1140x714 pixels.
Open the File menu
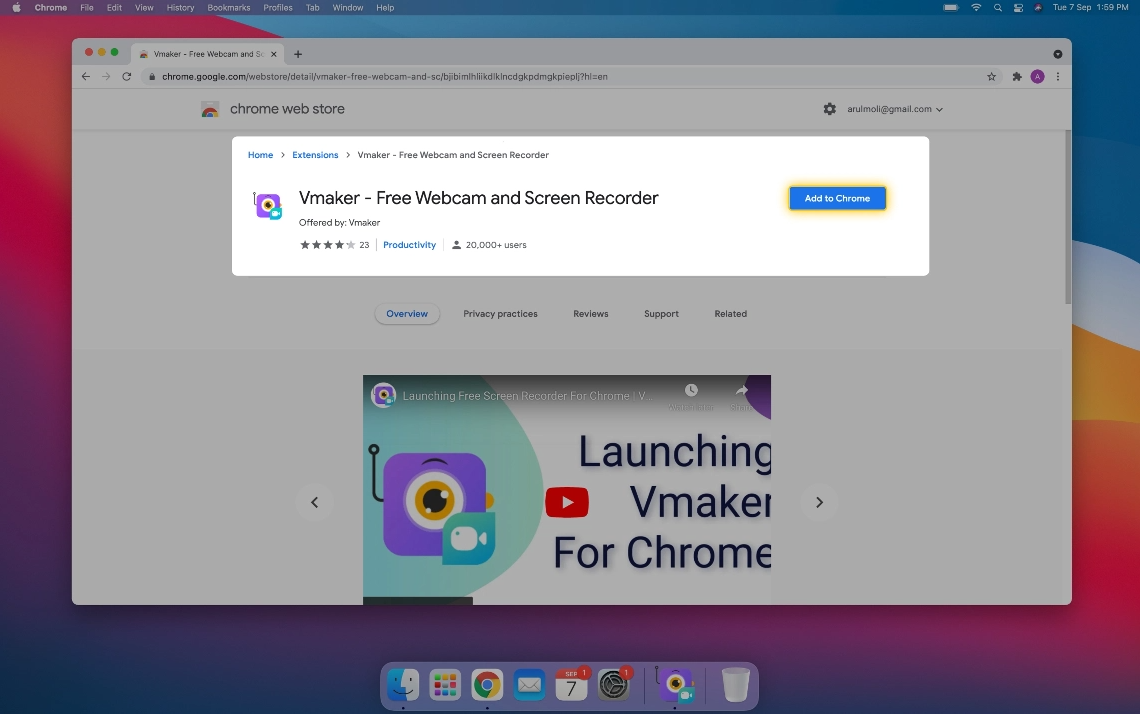point(87,7)
